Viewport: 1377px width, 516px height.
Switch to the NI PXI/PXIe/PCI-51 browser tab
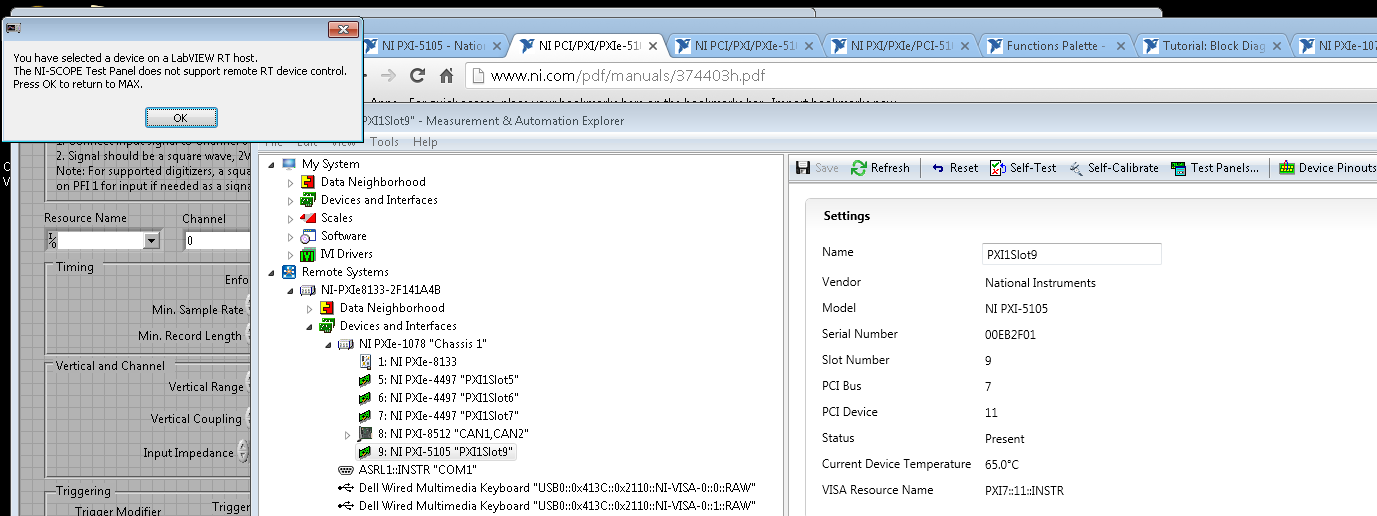pyautogui.click(x=902, y=46)
